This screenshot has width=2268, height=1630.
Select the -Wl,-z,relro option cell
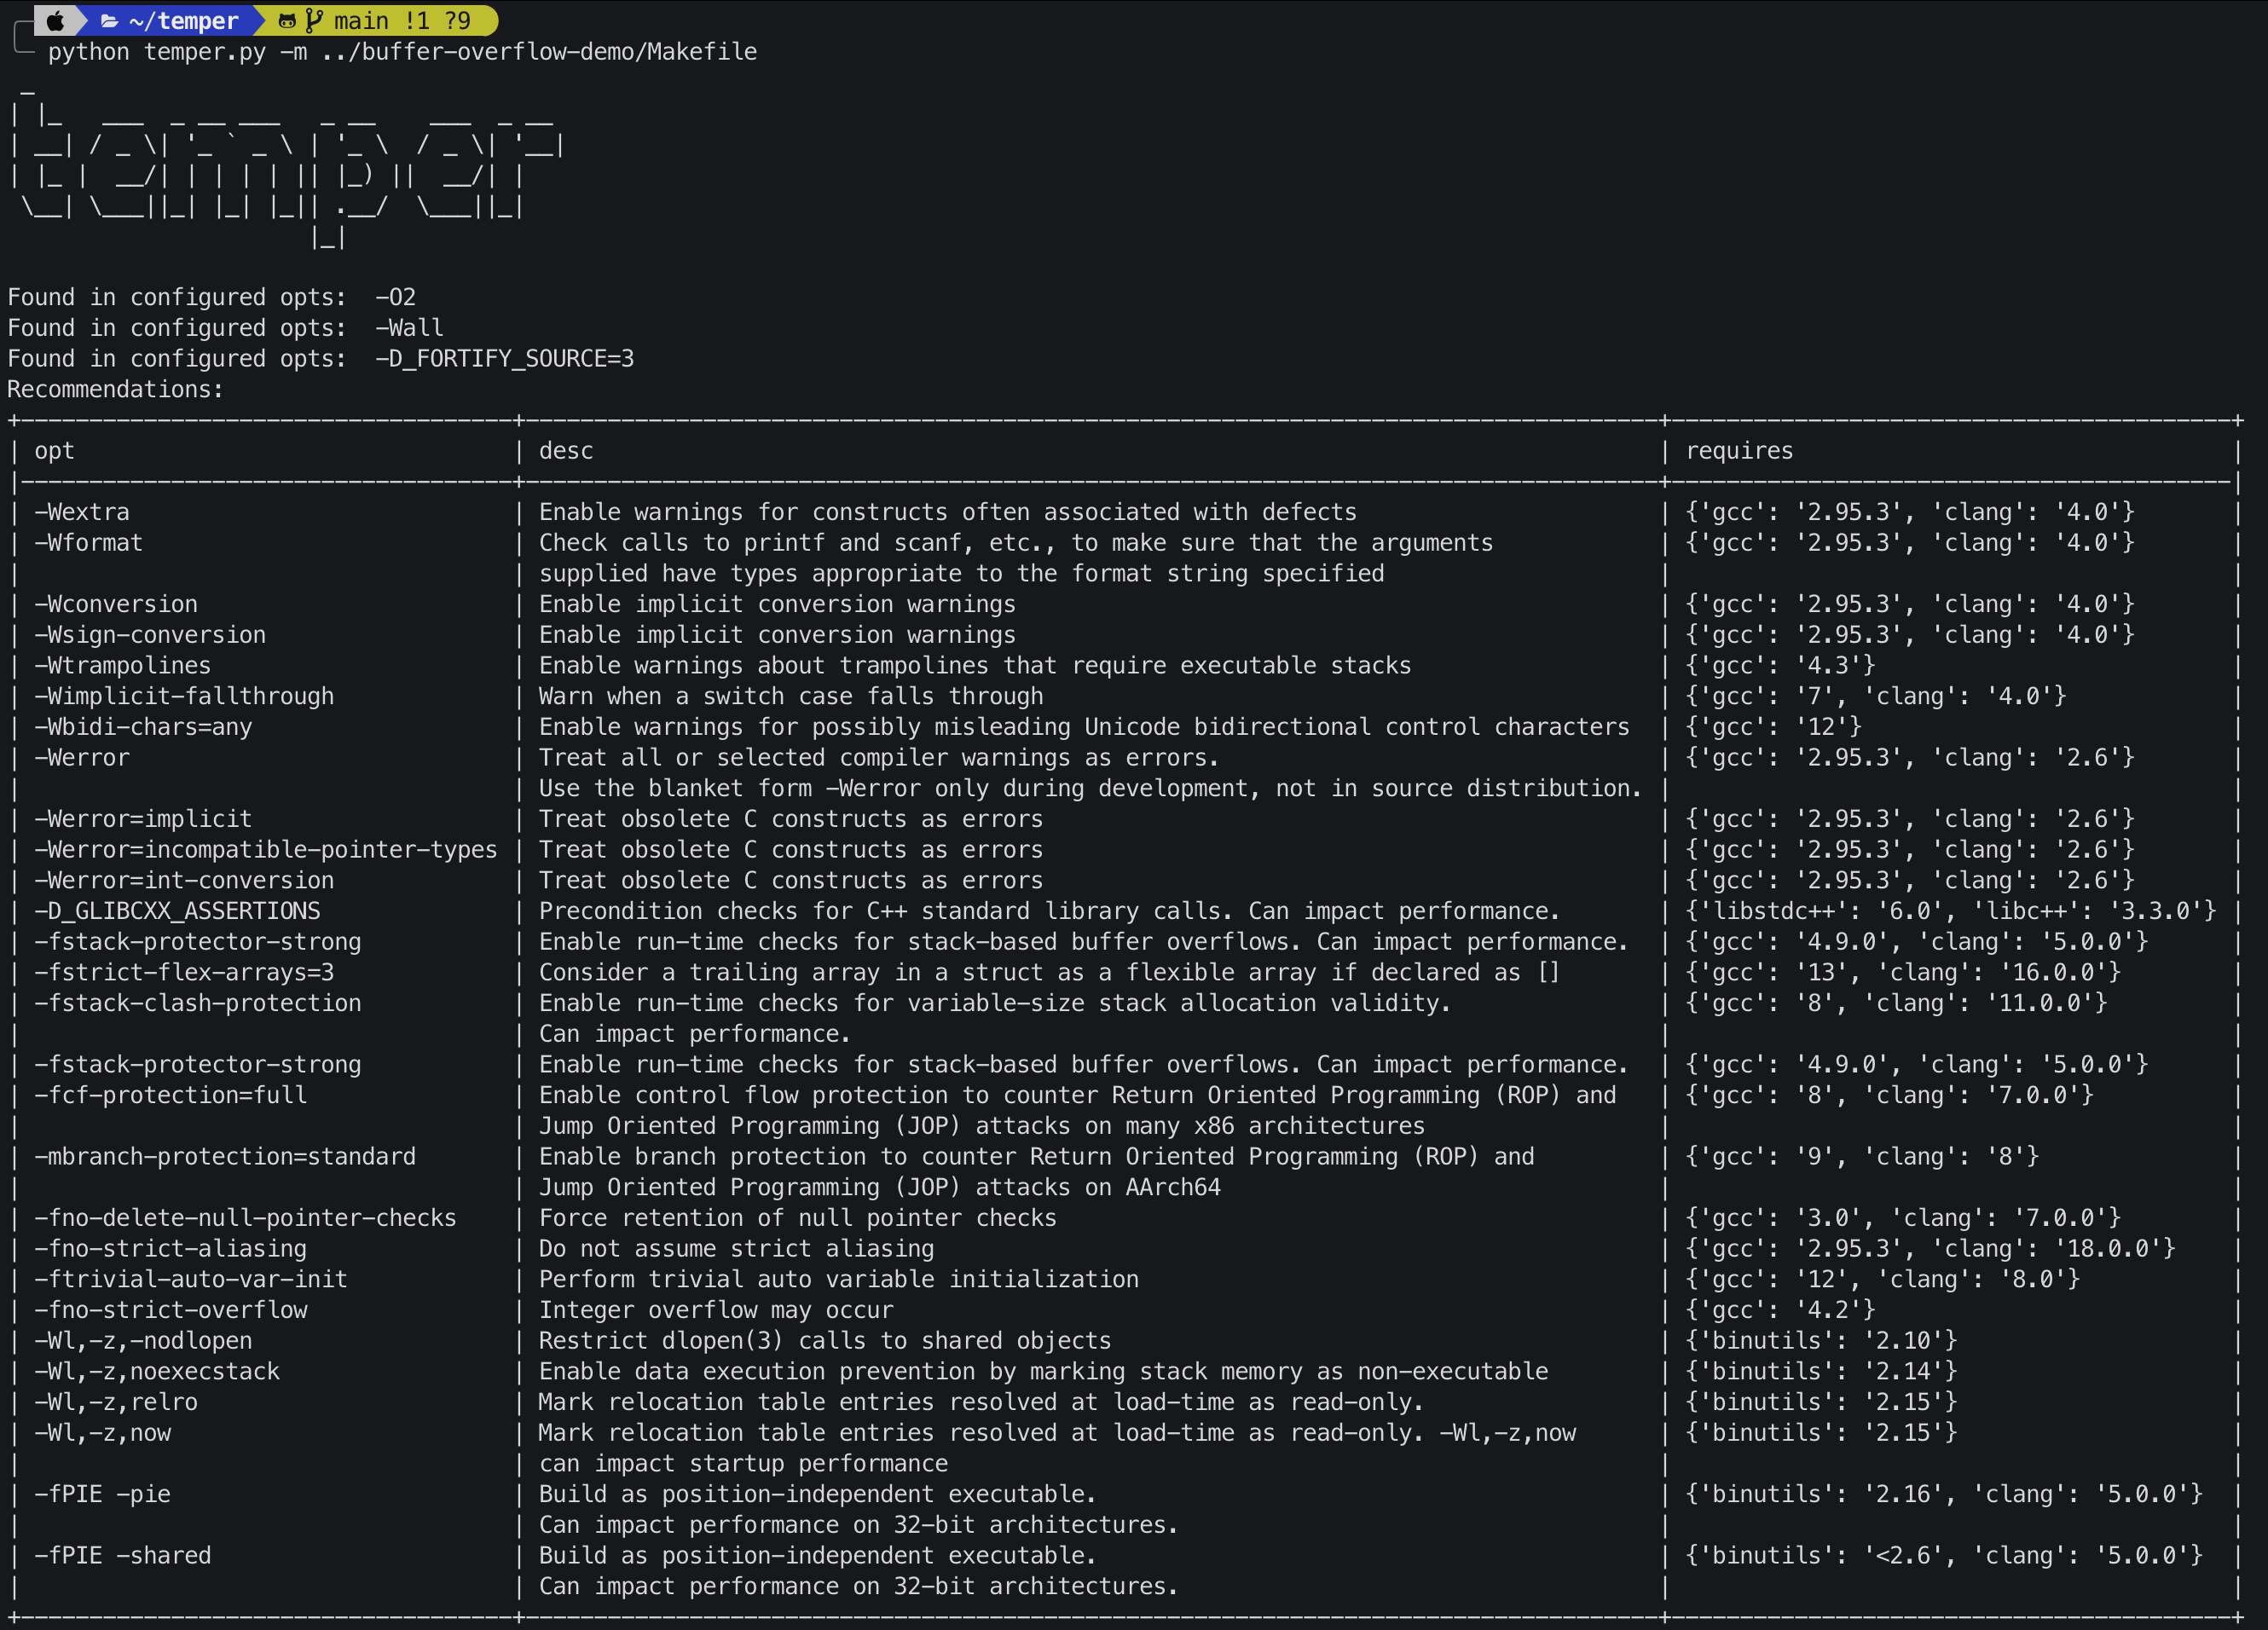(116, 1403)
